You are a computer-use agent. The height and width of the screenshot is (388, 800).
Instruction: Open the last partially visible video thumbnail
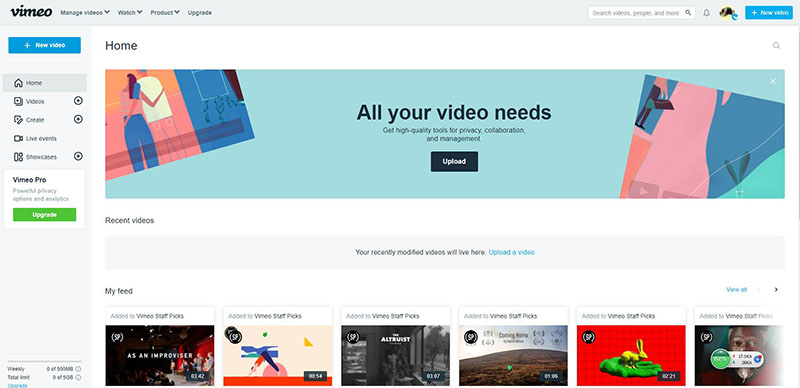tap(739, 355)
